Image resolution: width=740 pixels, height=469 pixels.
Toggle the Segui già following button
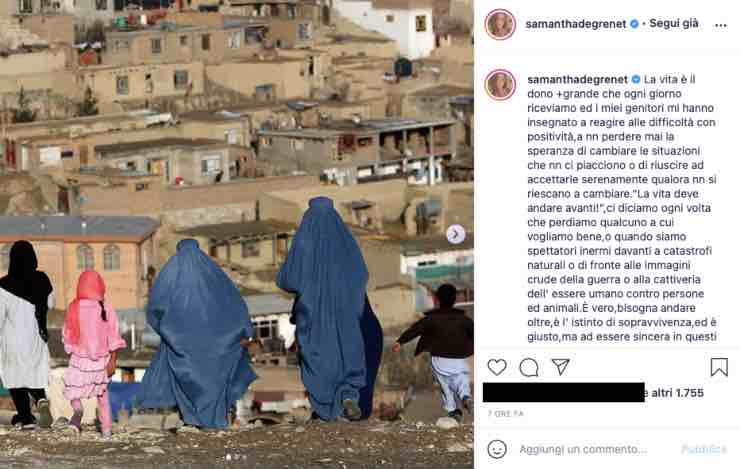point(673,23)
